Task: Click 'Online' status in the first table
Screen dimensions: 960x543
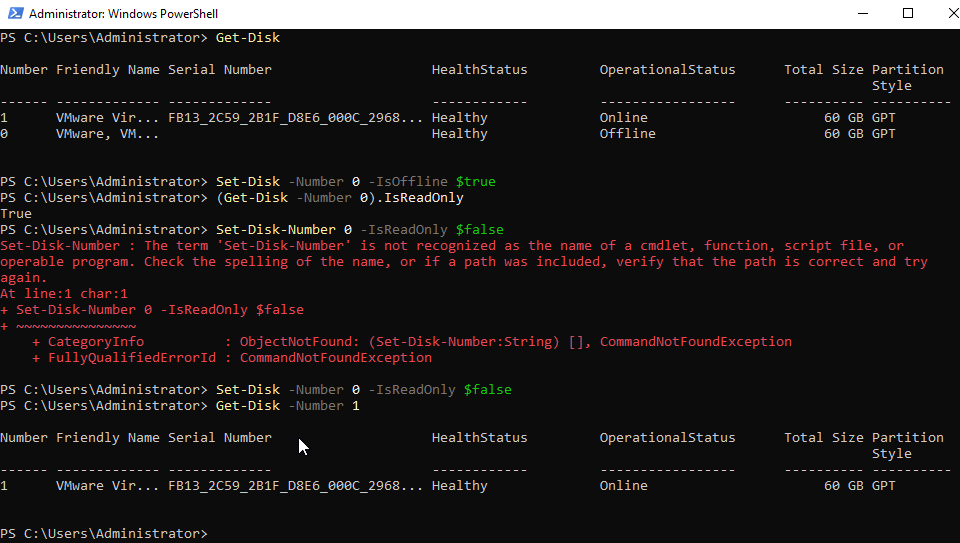Action: pos(623,118)
